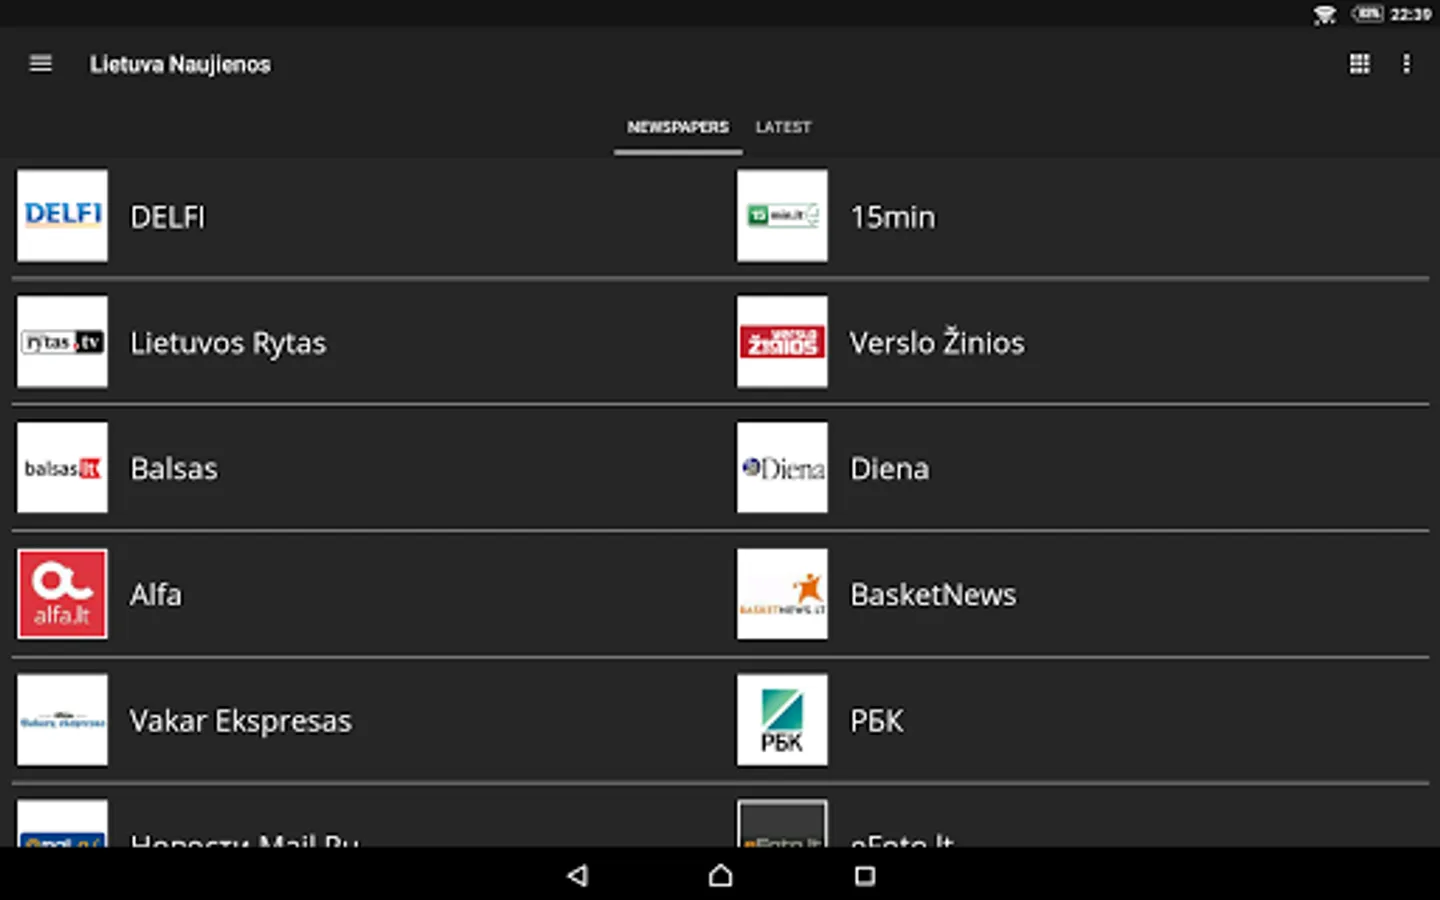Image resolution: width=1440 pixels, height=900 pixels.
Task: Tap the Vakar Ekspresas logo thumbnail
Action: pos(62,720)
